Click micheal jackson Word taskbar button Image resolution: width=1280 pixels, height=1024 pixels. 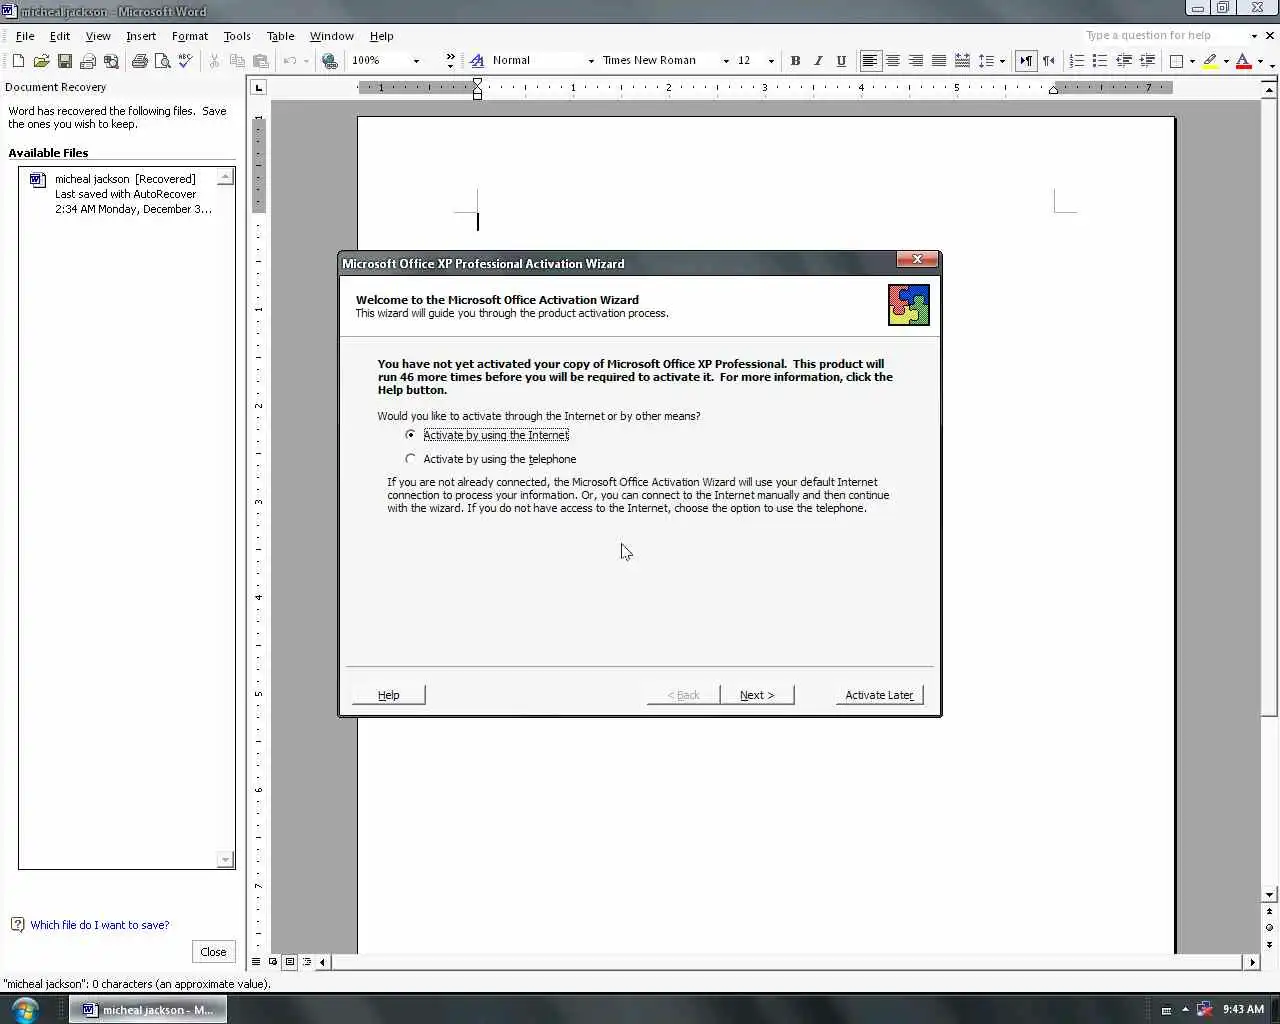(x=148, y=1010)
